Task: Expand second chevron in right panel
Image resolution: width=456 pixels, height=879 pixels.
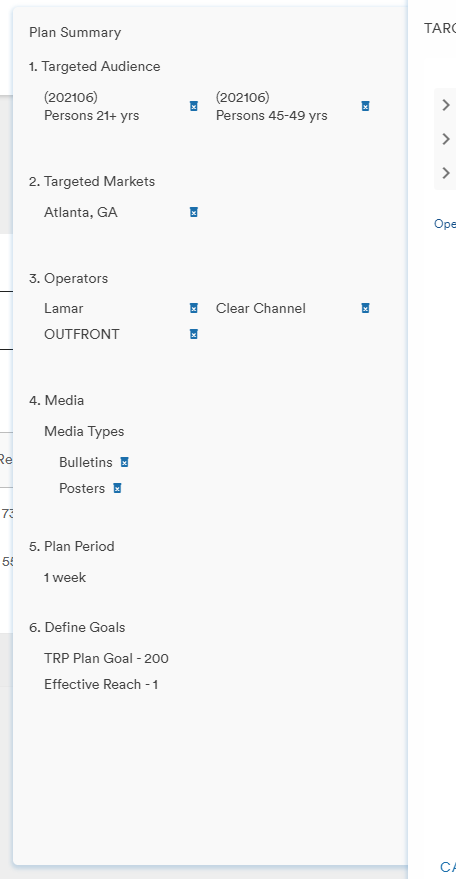Action: [446, 138]
